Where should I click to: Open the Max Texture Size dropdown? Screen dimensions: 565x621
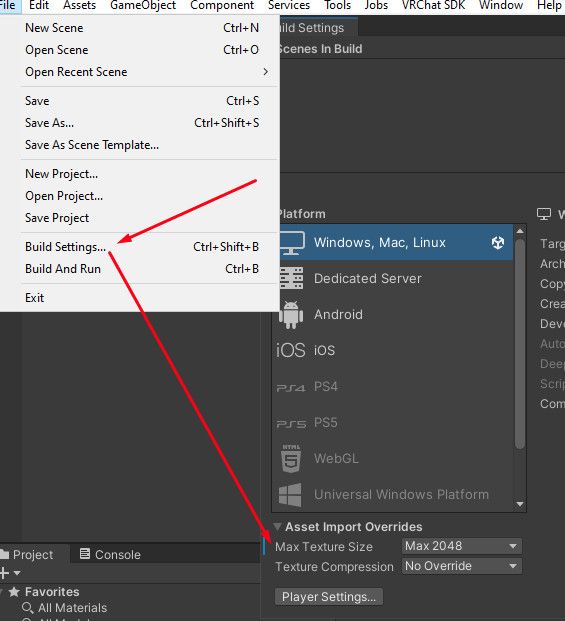pyautogui.click(x=462, y=546)
